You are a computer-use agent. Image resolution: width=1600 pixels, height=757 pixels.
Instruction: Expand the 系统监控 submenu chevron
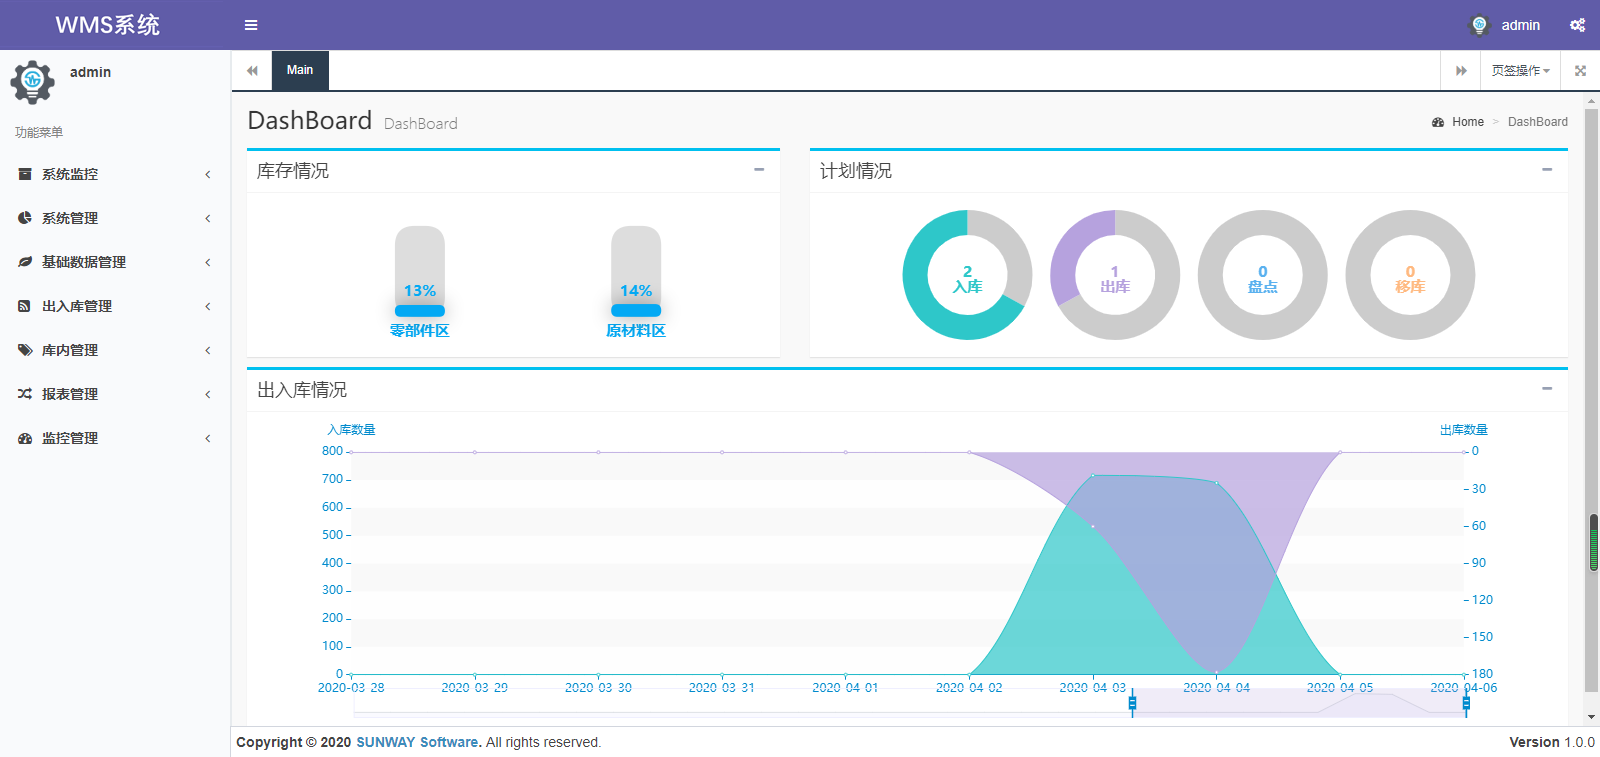click(x=208, y=174)
